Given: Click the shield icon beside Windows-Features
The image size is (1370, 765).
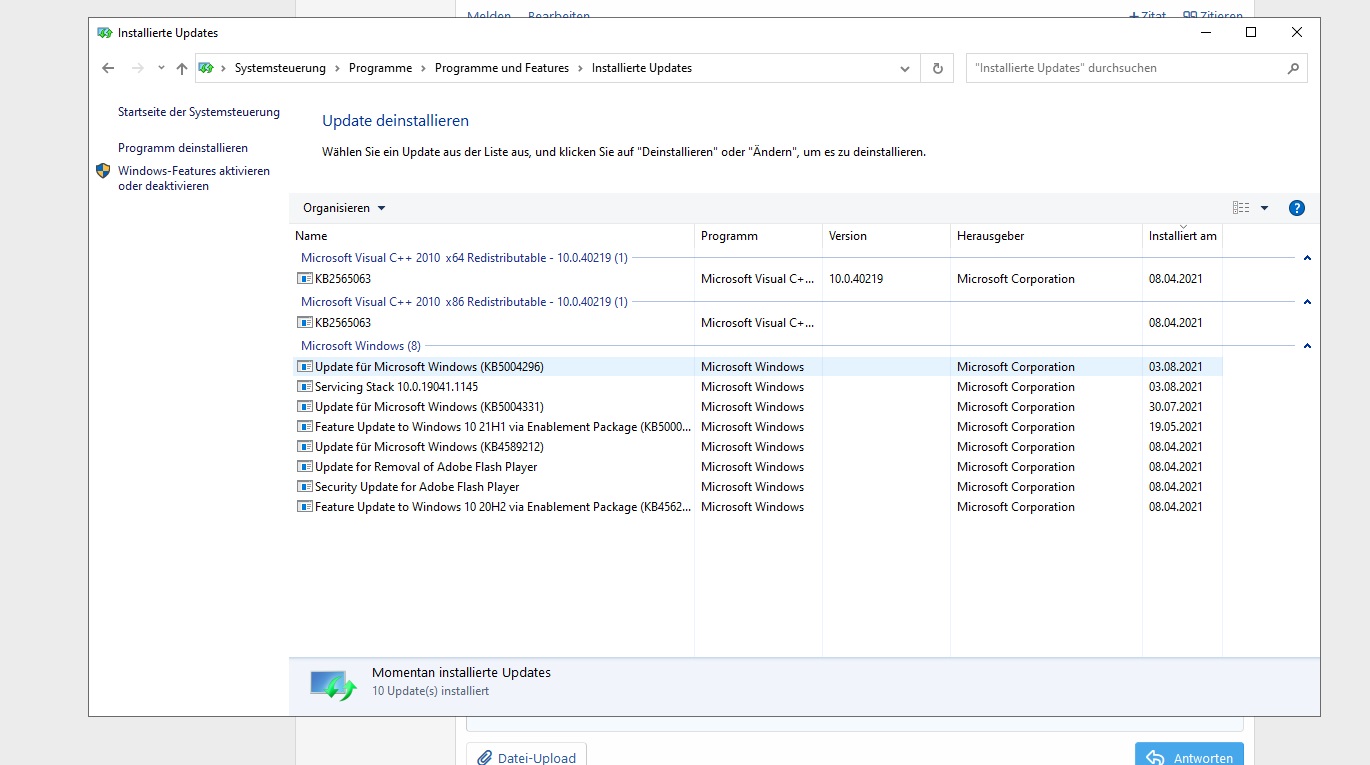Looking at the screenshot, I should (103, 171).
